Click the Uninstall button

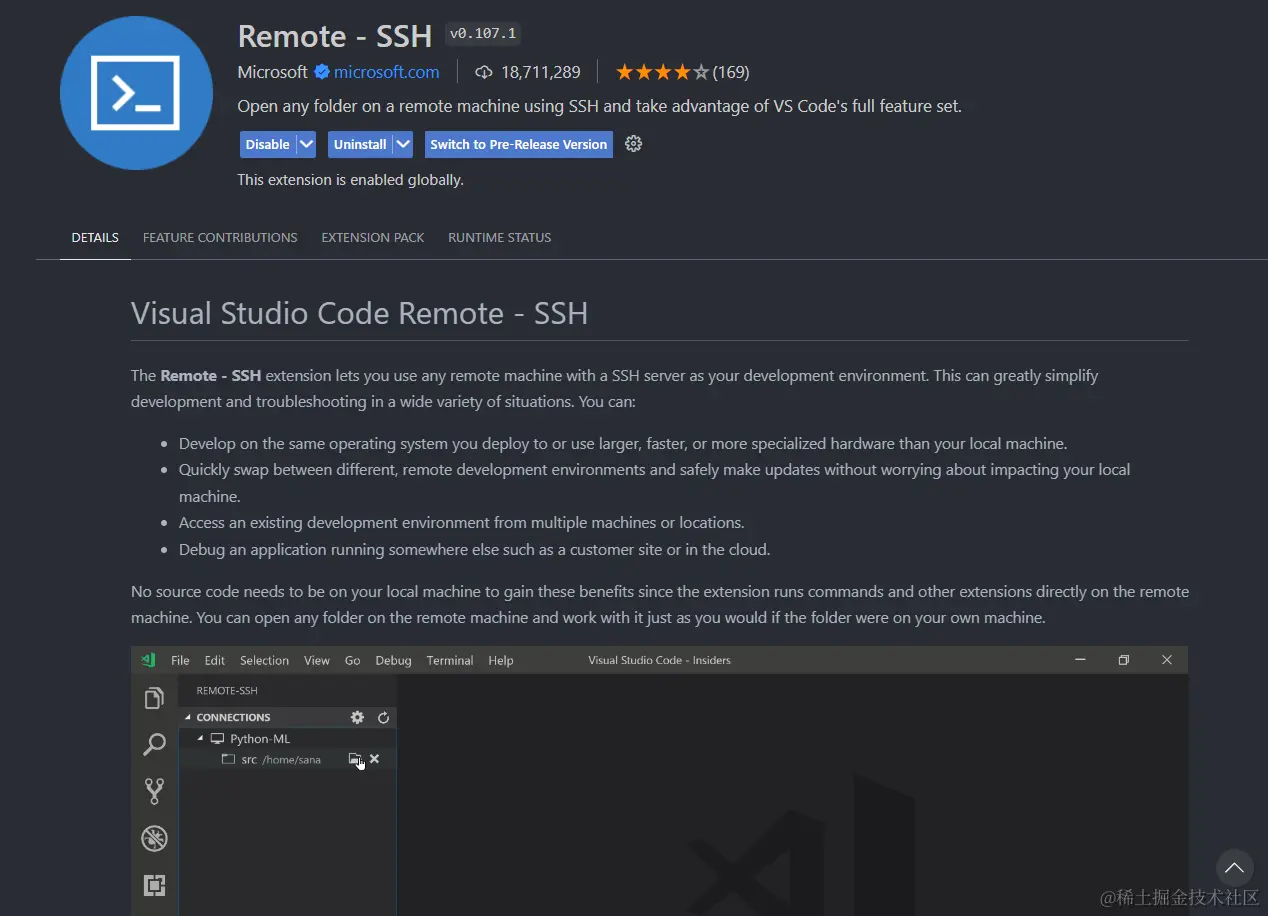[x=360, y=144]
